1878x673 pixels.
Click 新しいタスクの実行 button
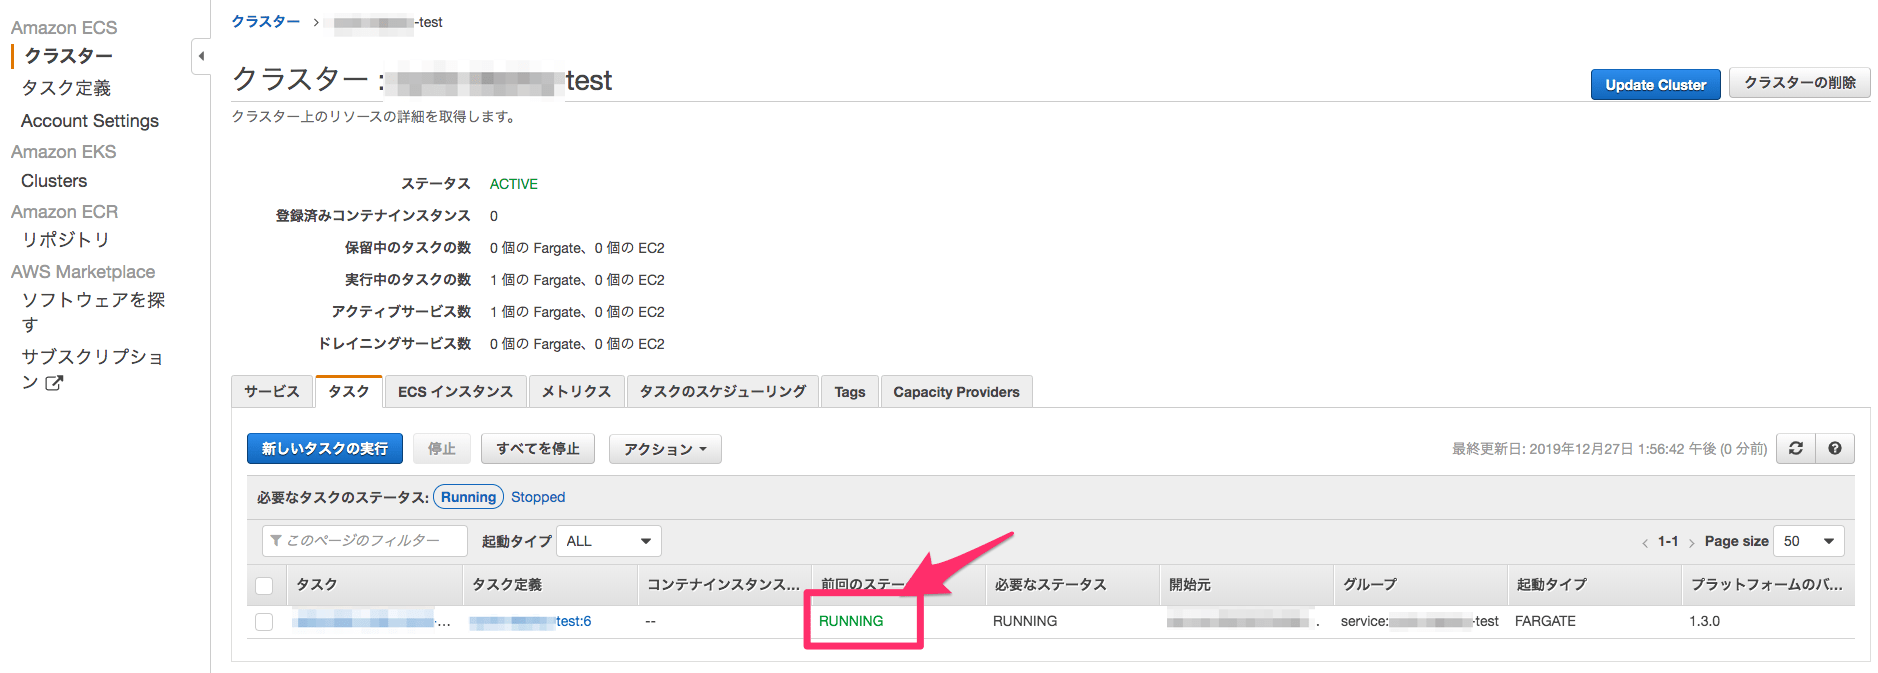click(x=325, y=449)
